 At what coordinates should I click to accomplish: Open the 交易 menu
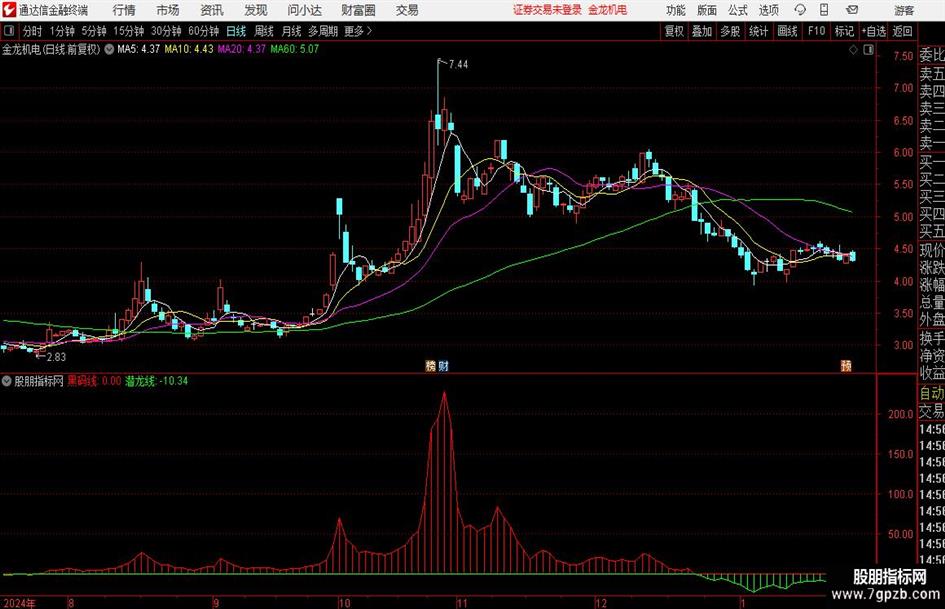pos(407,10)
